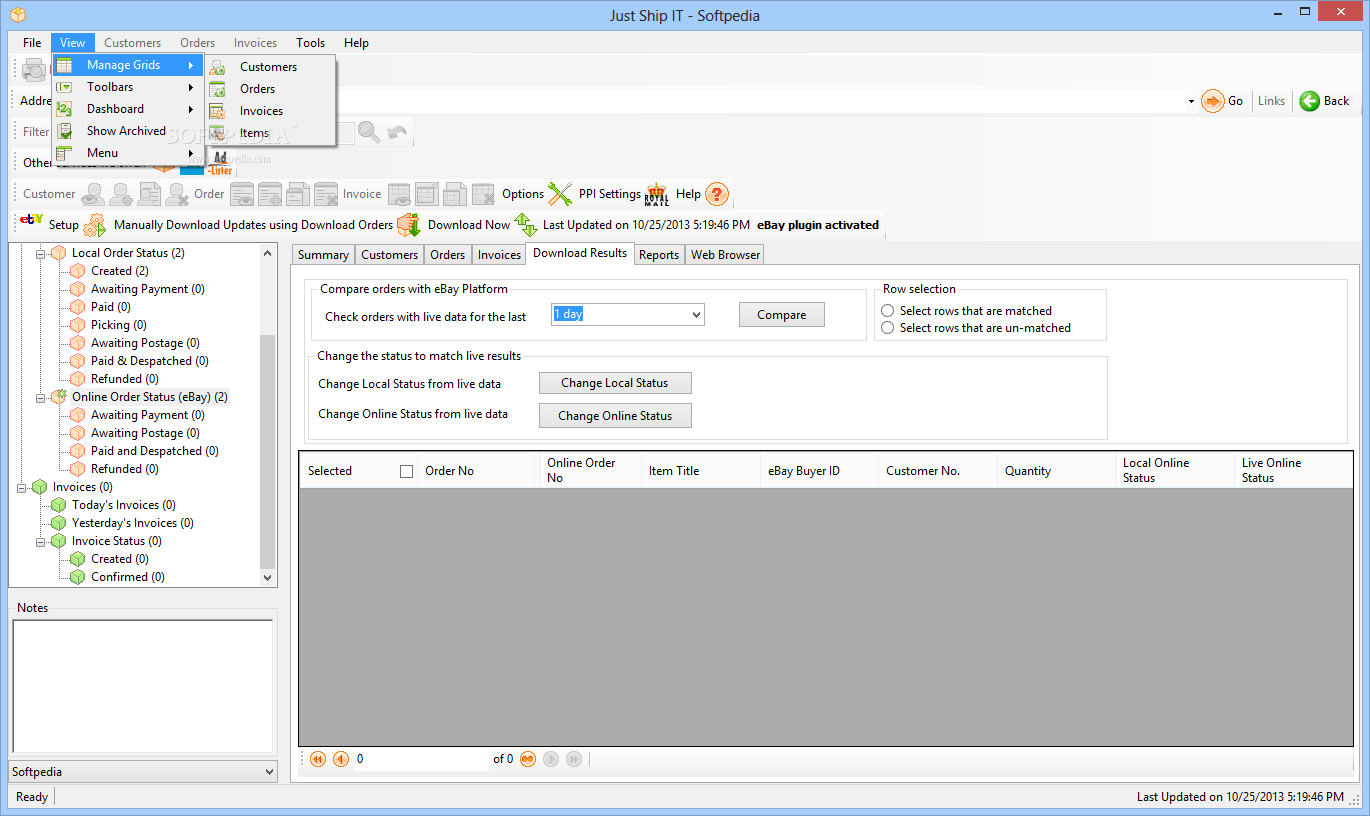Switch to the Summary tab
Image resolution: width=1370 pixels, height=816 pixels.
[x=323, y=255]
